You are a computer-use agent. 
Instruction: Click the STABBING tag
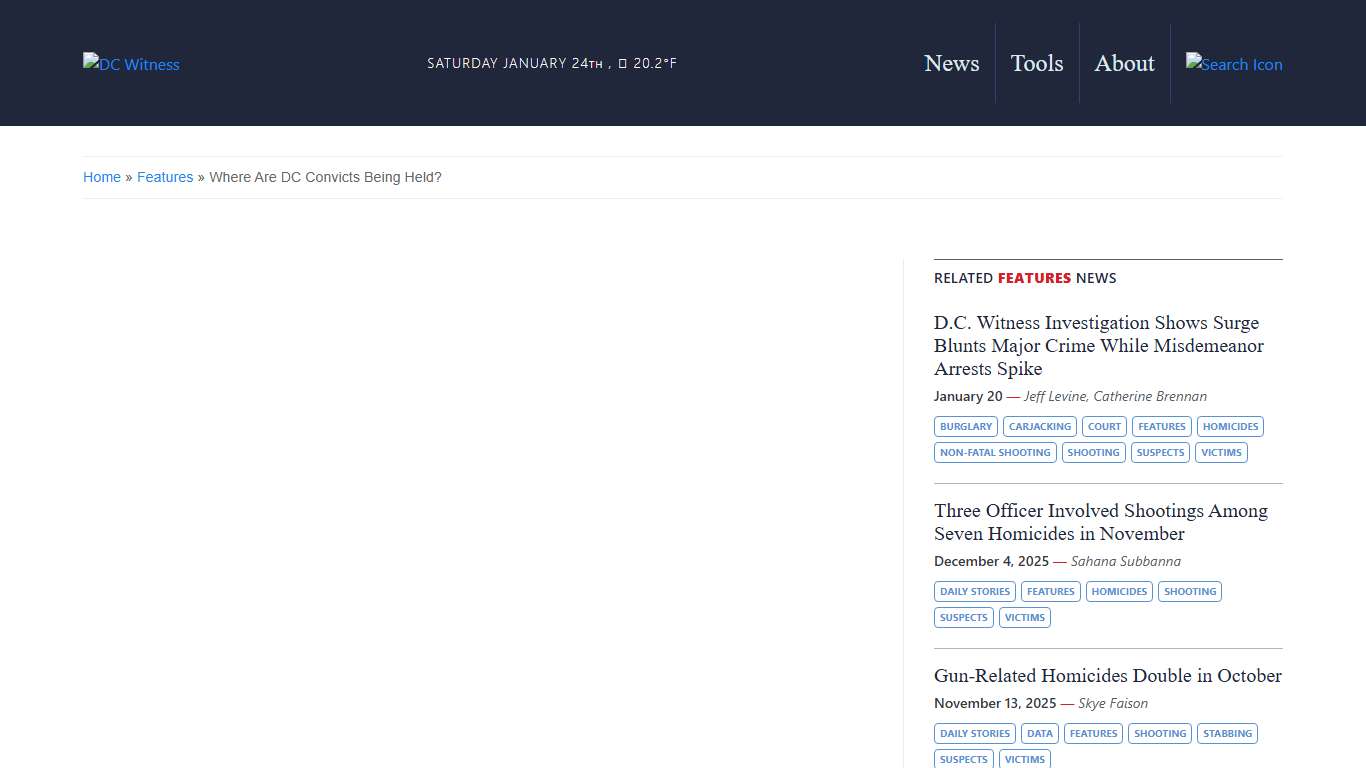1227,734
